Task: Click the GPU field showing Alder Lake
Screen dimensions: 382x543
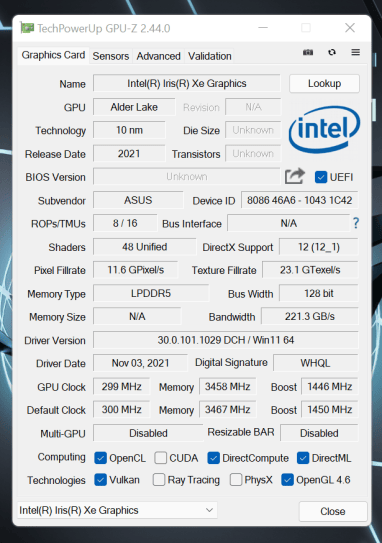Action: tap(134, 107)
